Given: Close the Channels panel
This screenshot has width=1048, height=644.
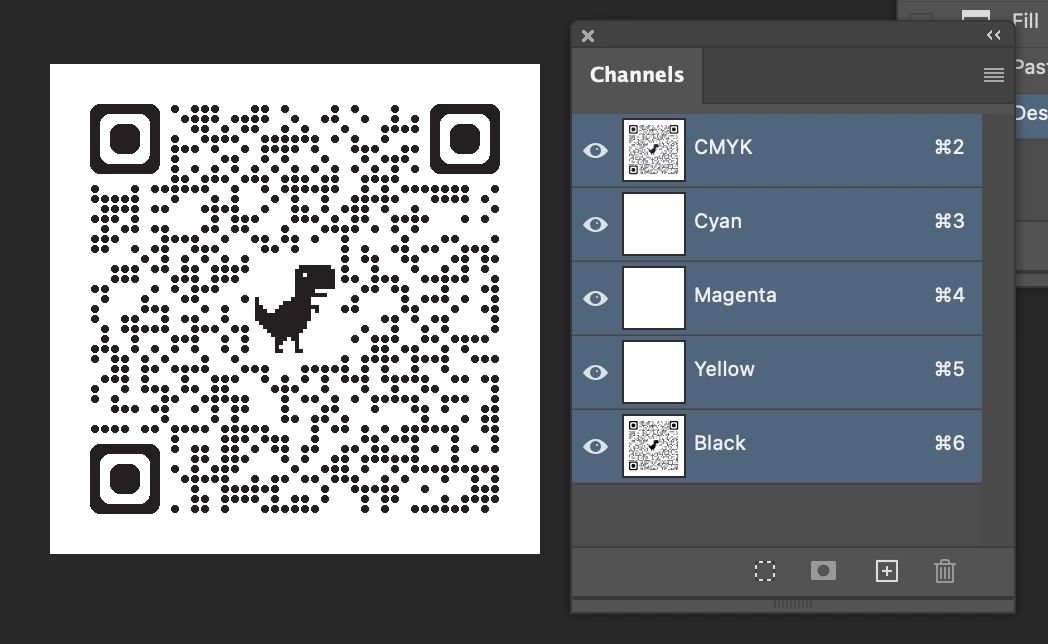Looking at the screenshot, I should (x=587, y=36).
